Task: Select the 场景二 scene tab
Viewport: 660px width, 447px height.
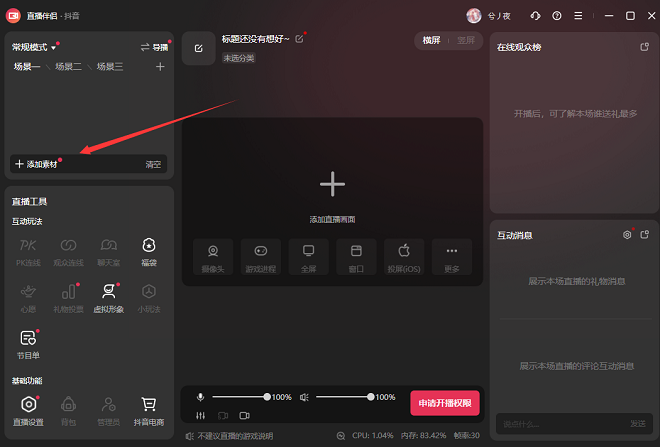Action: pos(68,67)
